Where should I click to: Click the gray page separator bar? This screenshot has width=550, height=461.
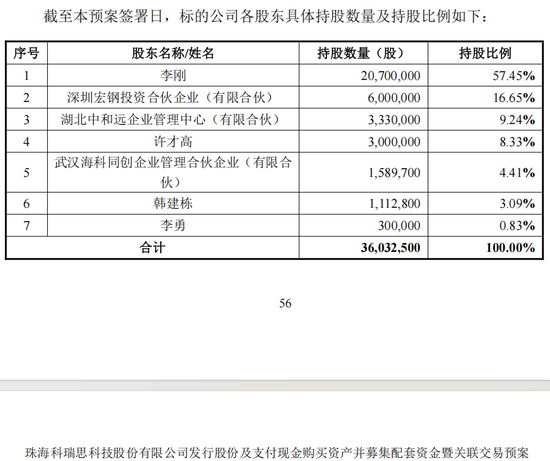point(275,385)
